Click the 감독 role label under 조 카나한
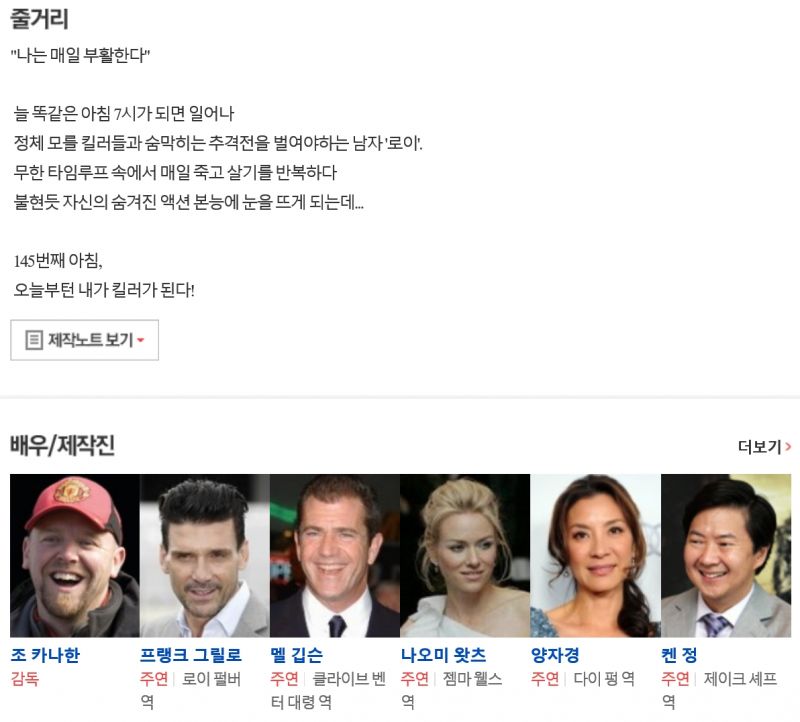The height and width of the screenshot is (722, 800). click(x=25, y=679)
